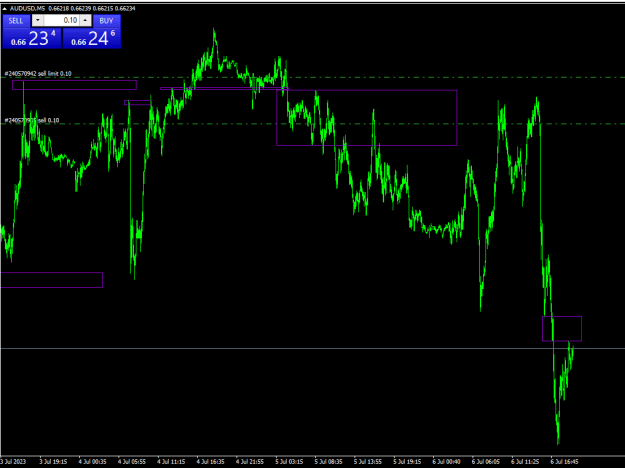The height and width of the screenshot is (468, 625).
Task: Click the 0.66 23 sell price panel
Action: coord(32,38)
